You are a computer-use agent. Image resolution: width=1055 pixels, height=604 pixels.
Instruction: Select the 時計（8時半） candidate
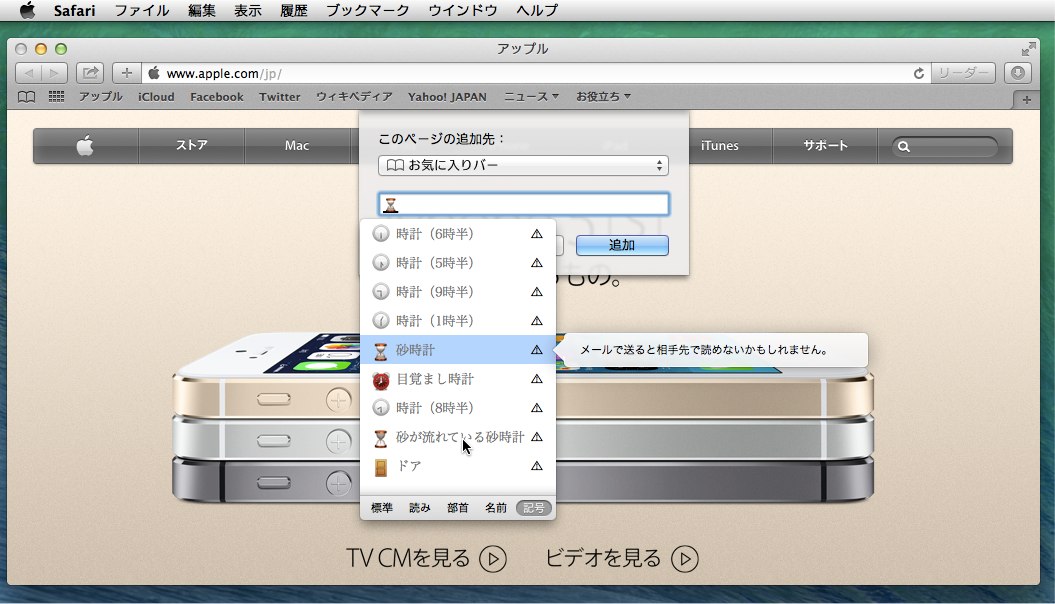(x=458, y=408)
